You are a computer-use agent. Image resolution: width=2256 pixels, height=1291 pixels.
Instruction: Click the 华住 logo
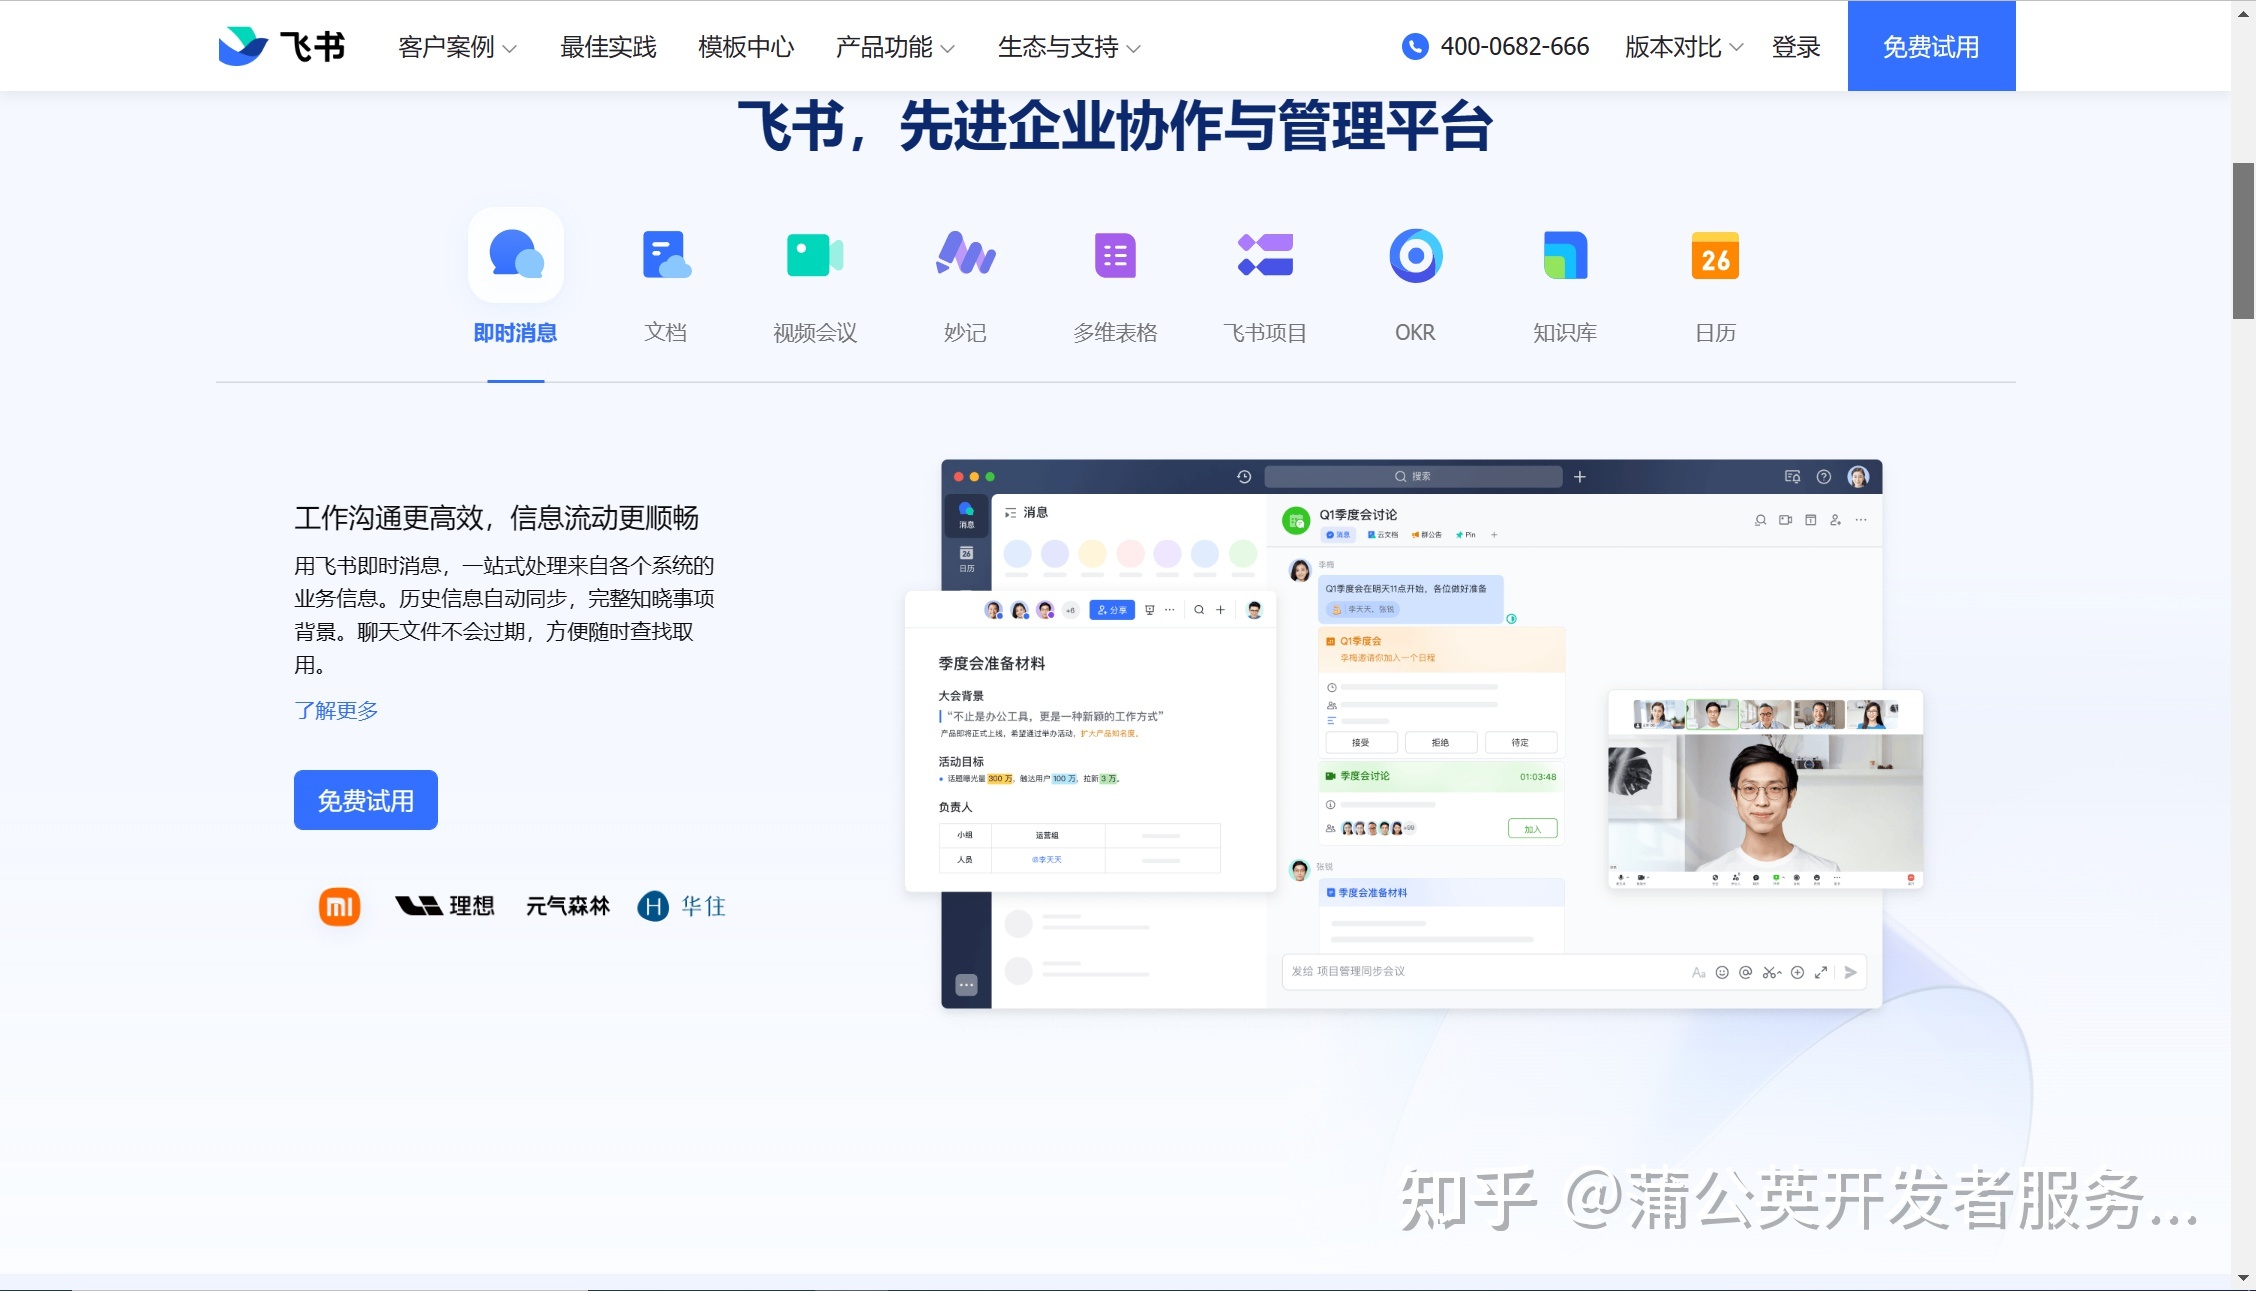pos(682,906)
